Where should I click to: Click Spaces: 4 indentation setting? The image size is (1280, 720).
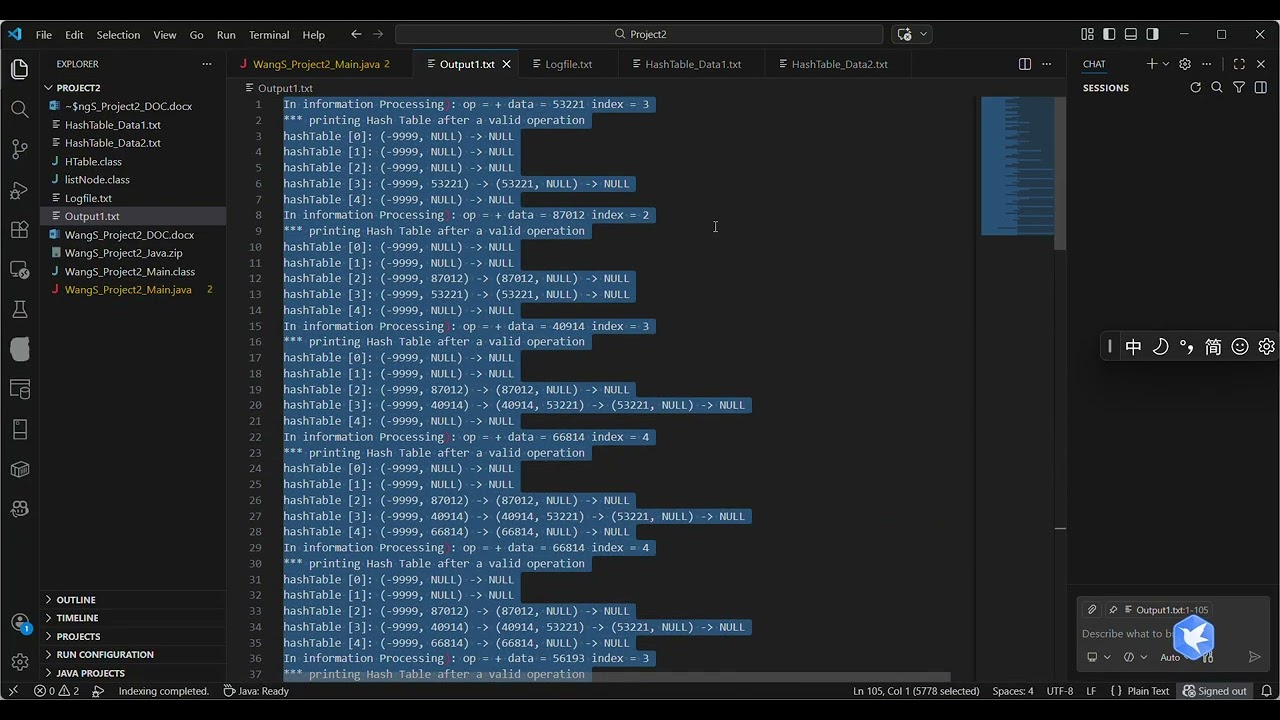[x=1013, y=691]
